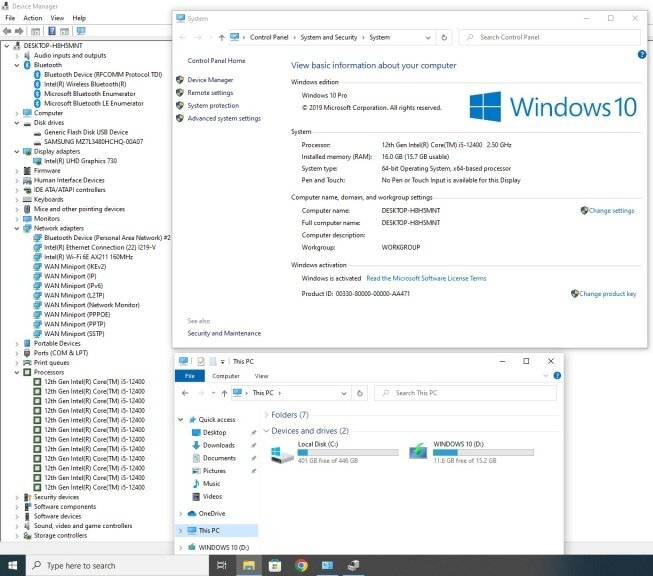The image size is (653, 576).
Task: Click the refresh button in System window
Action: (444, 37)
